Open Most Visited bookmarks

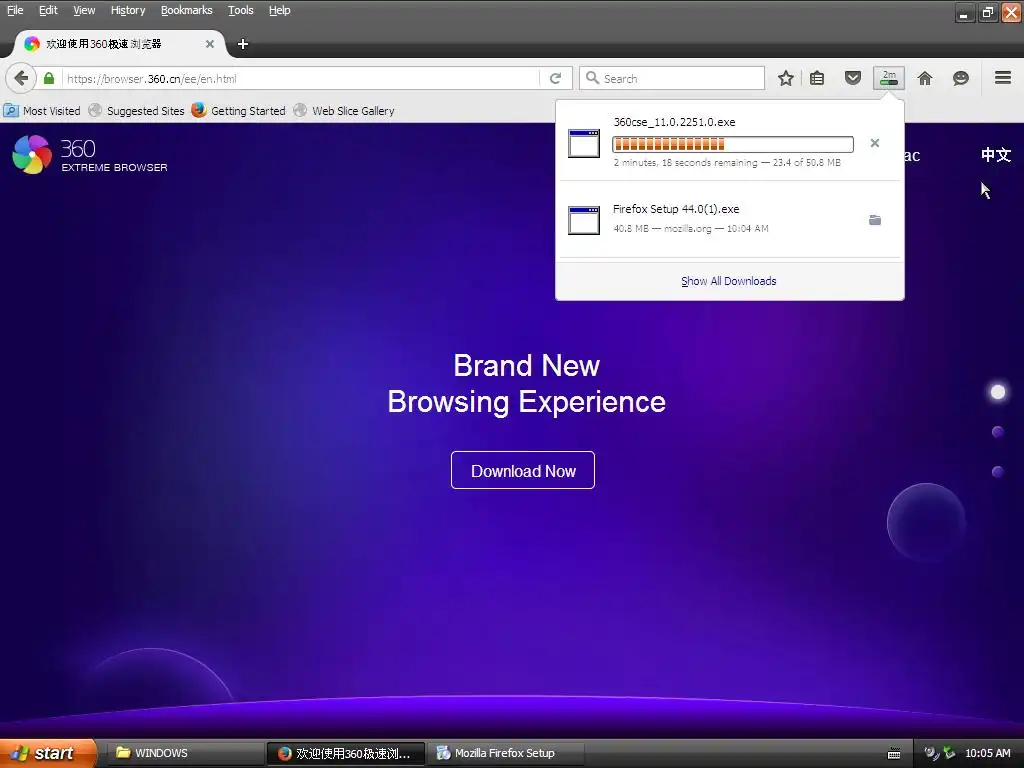coord(42,110)
